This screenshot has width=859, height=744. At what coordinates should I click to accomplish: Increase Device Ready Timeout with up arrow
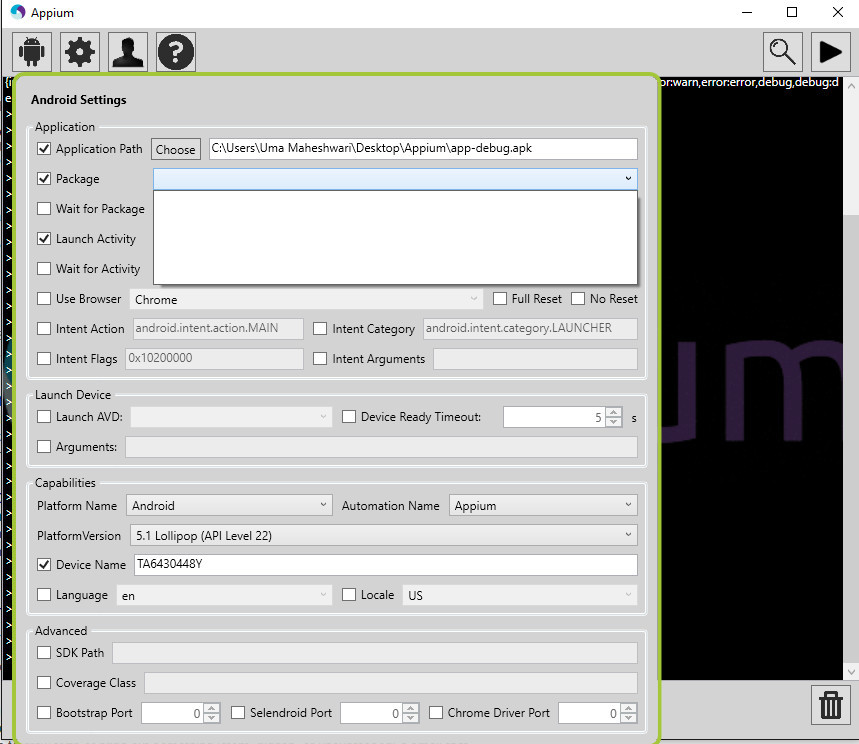(x=614, y=413)
